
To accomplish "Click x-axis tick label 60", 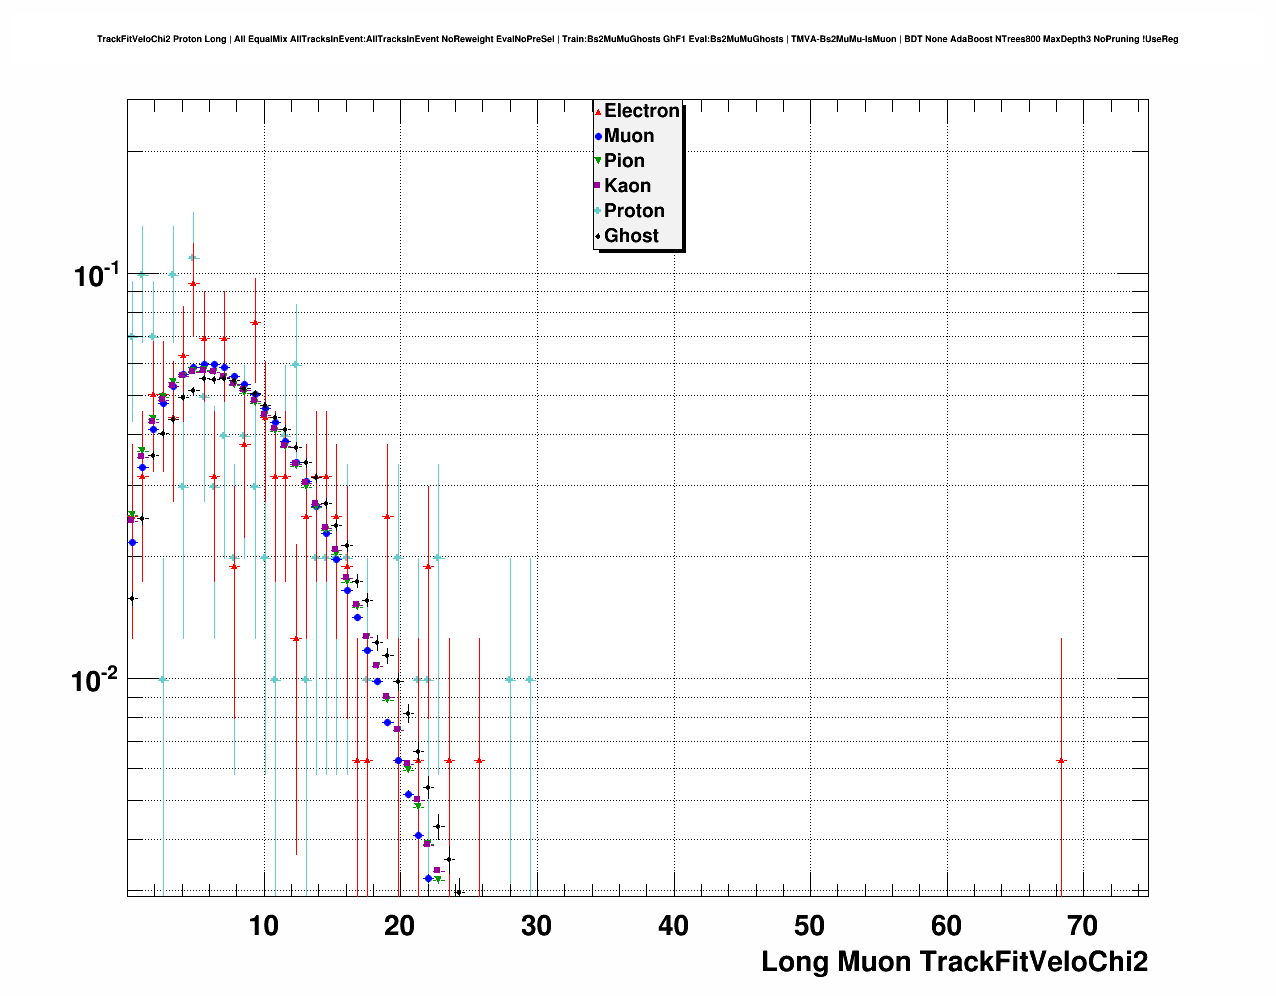I will click(x=947, y=926).
